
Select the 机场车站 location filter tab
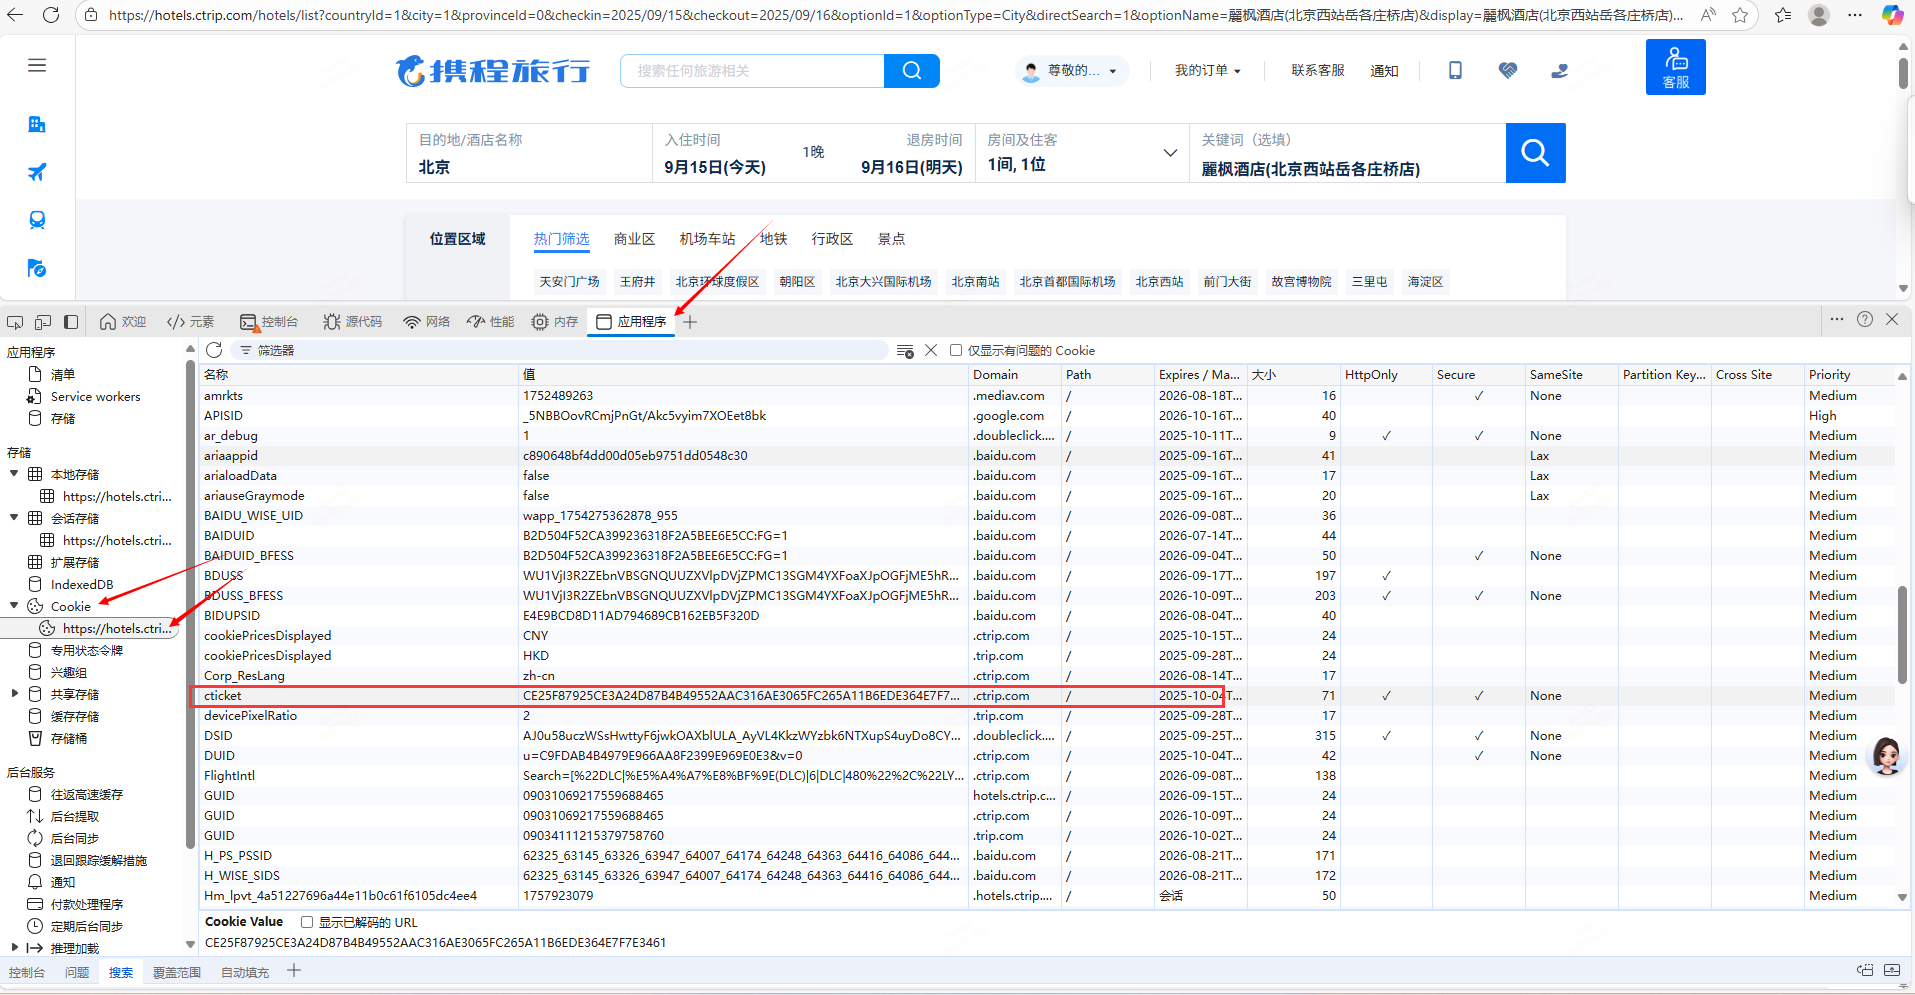pos(707,239)
